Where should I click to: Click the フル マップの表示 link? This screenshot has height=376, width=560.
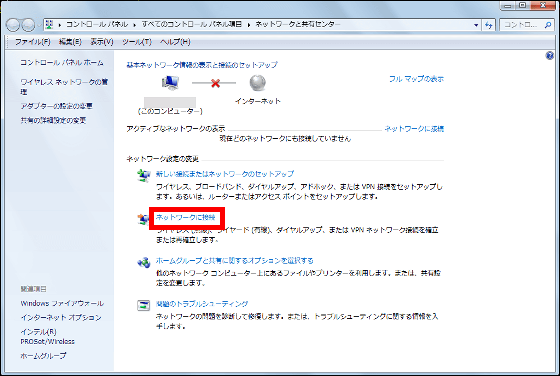[416, 79]
